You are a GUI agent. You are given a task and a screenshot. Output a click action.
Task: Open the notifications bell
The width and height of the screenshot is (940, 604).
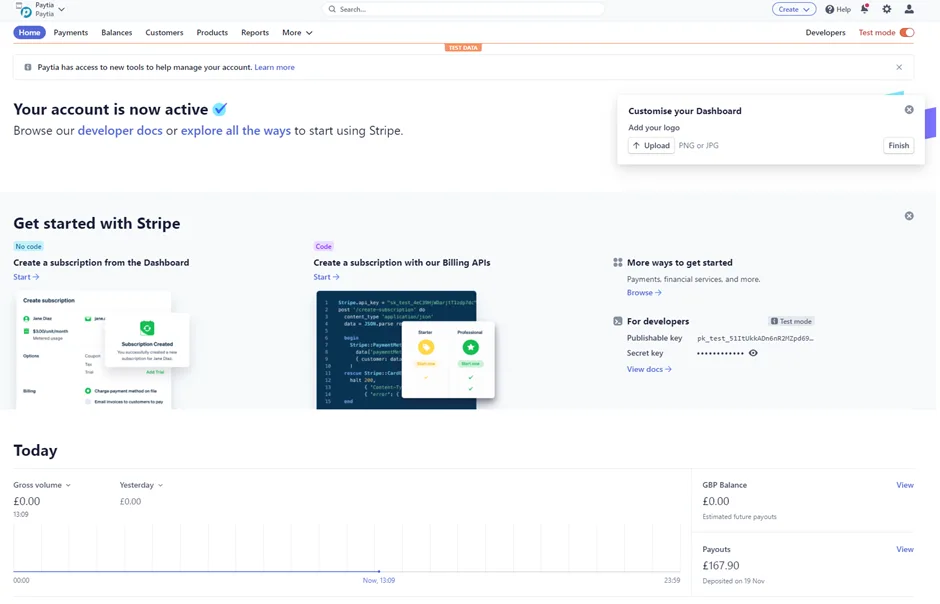point(864,8)
